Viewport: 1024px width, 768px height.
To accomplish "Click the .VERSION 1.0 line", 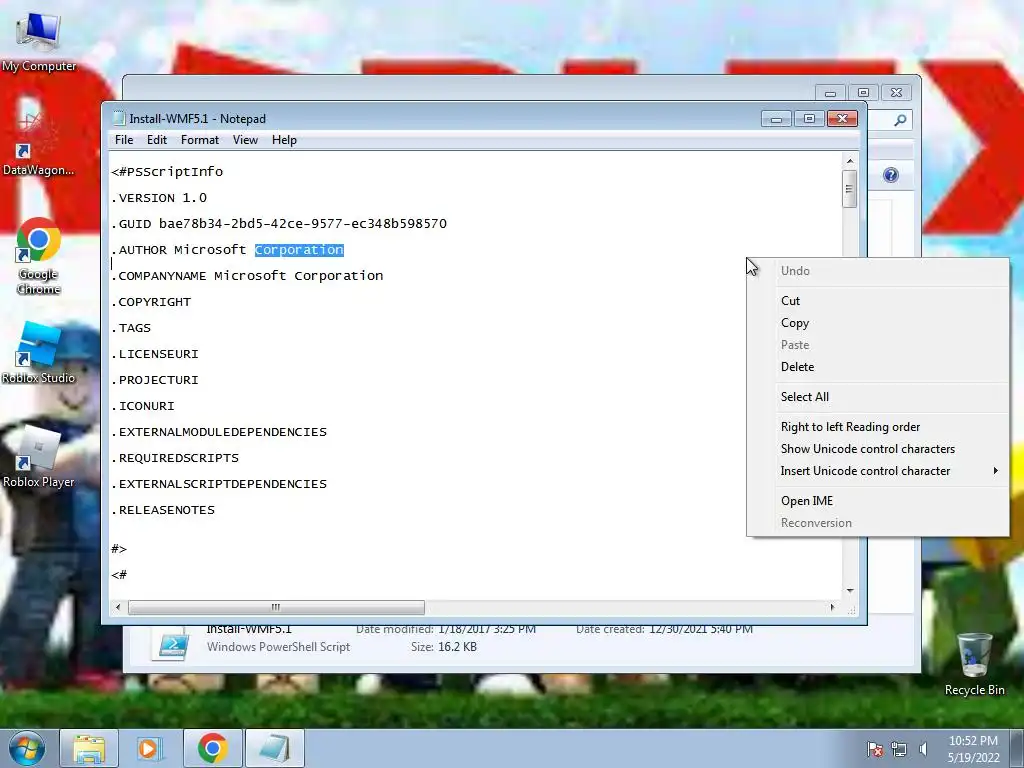I will pos(159,198).
